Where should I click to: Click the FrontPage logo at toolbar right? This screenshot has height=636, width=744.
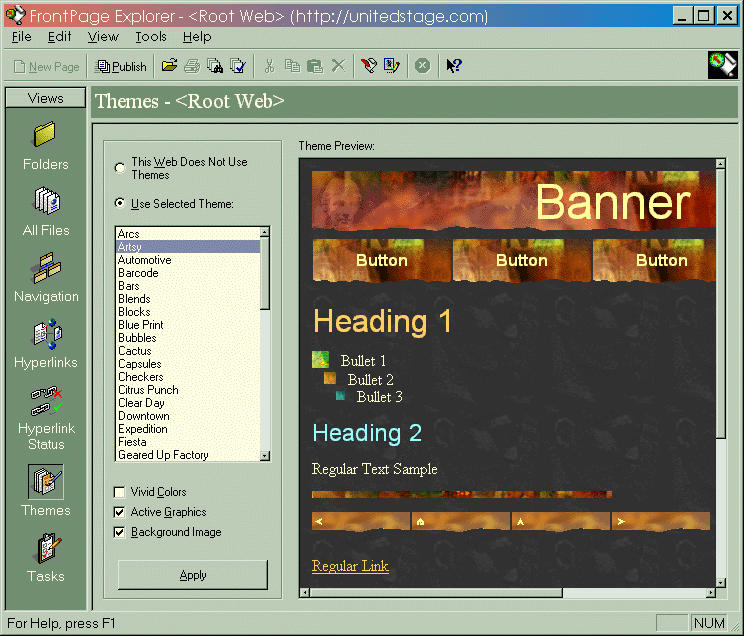[723, 65]
